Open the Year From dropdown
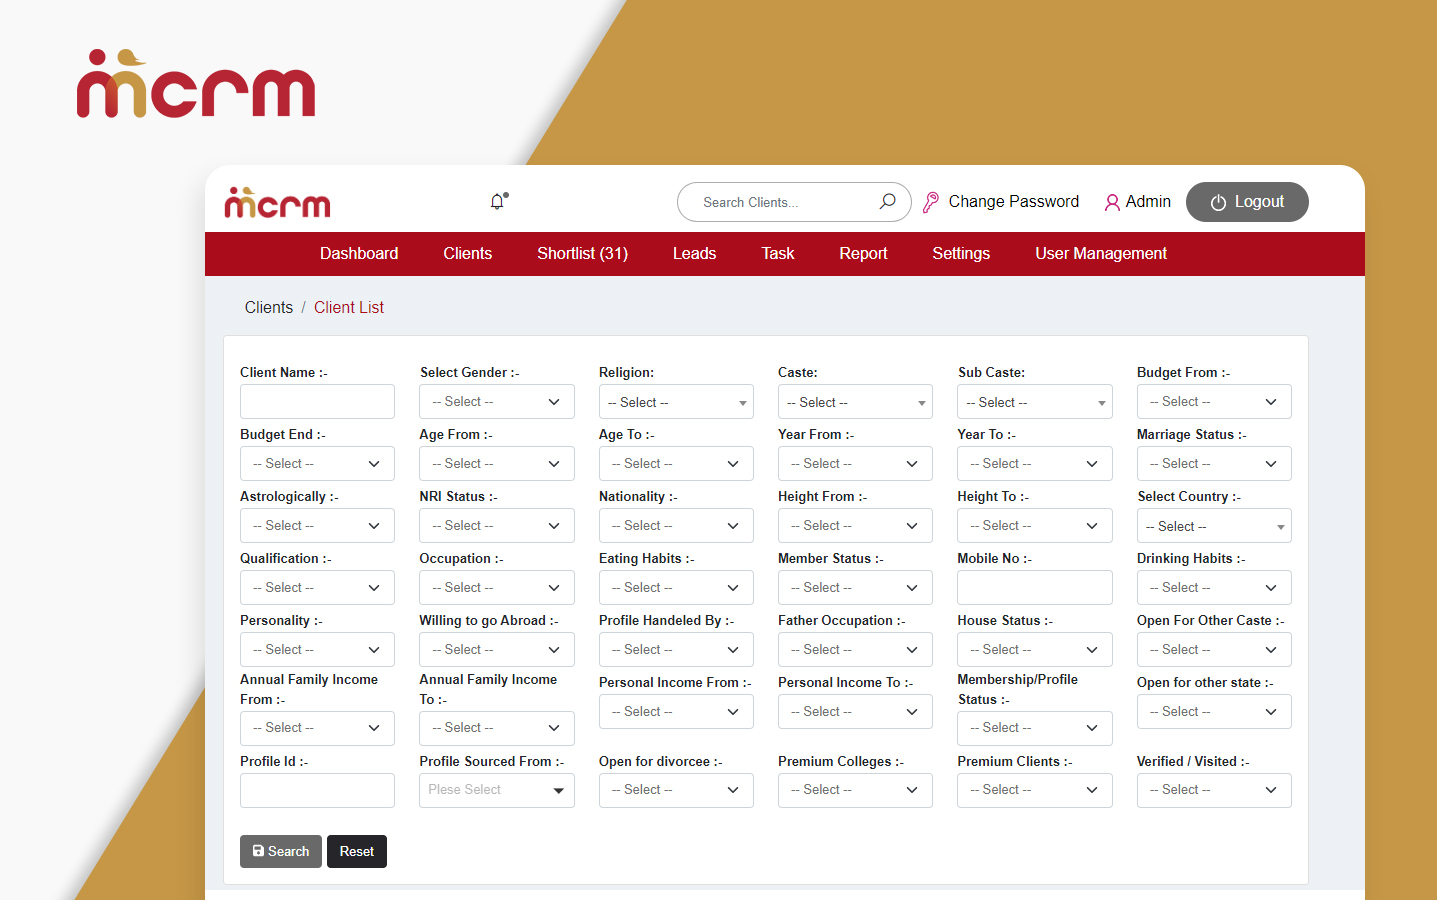Image resolution: width=1437 pixels, height=900 pixels. (x=855, y=464)
